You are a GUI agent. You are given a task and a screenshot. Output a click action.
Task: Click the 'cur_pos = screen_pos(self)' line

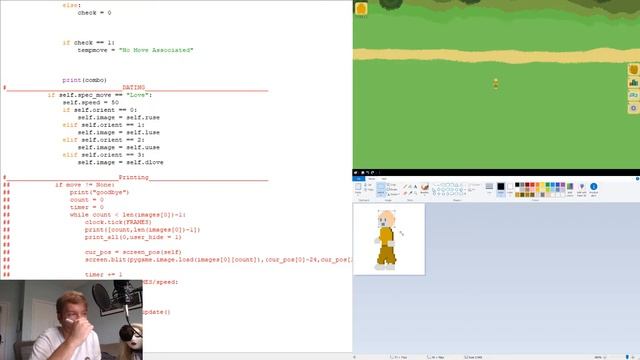[133, 252]
